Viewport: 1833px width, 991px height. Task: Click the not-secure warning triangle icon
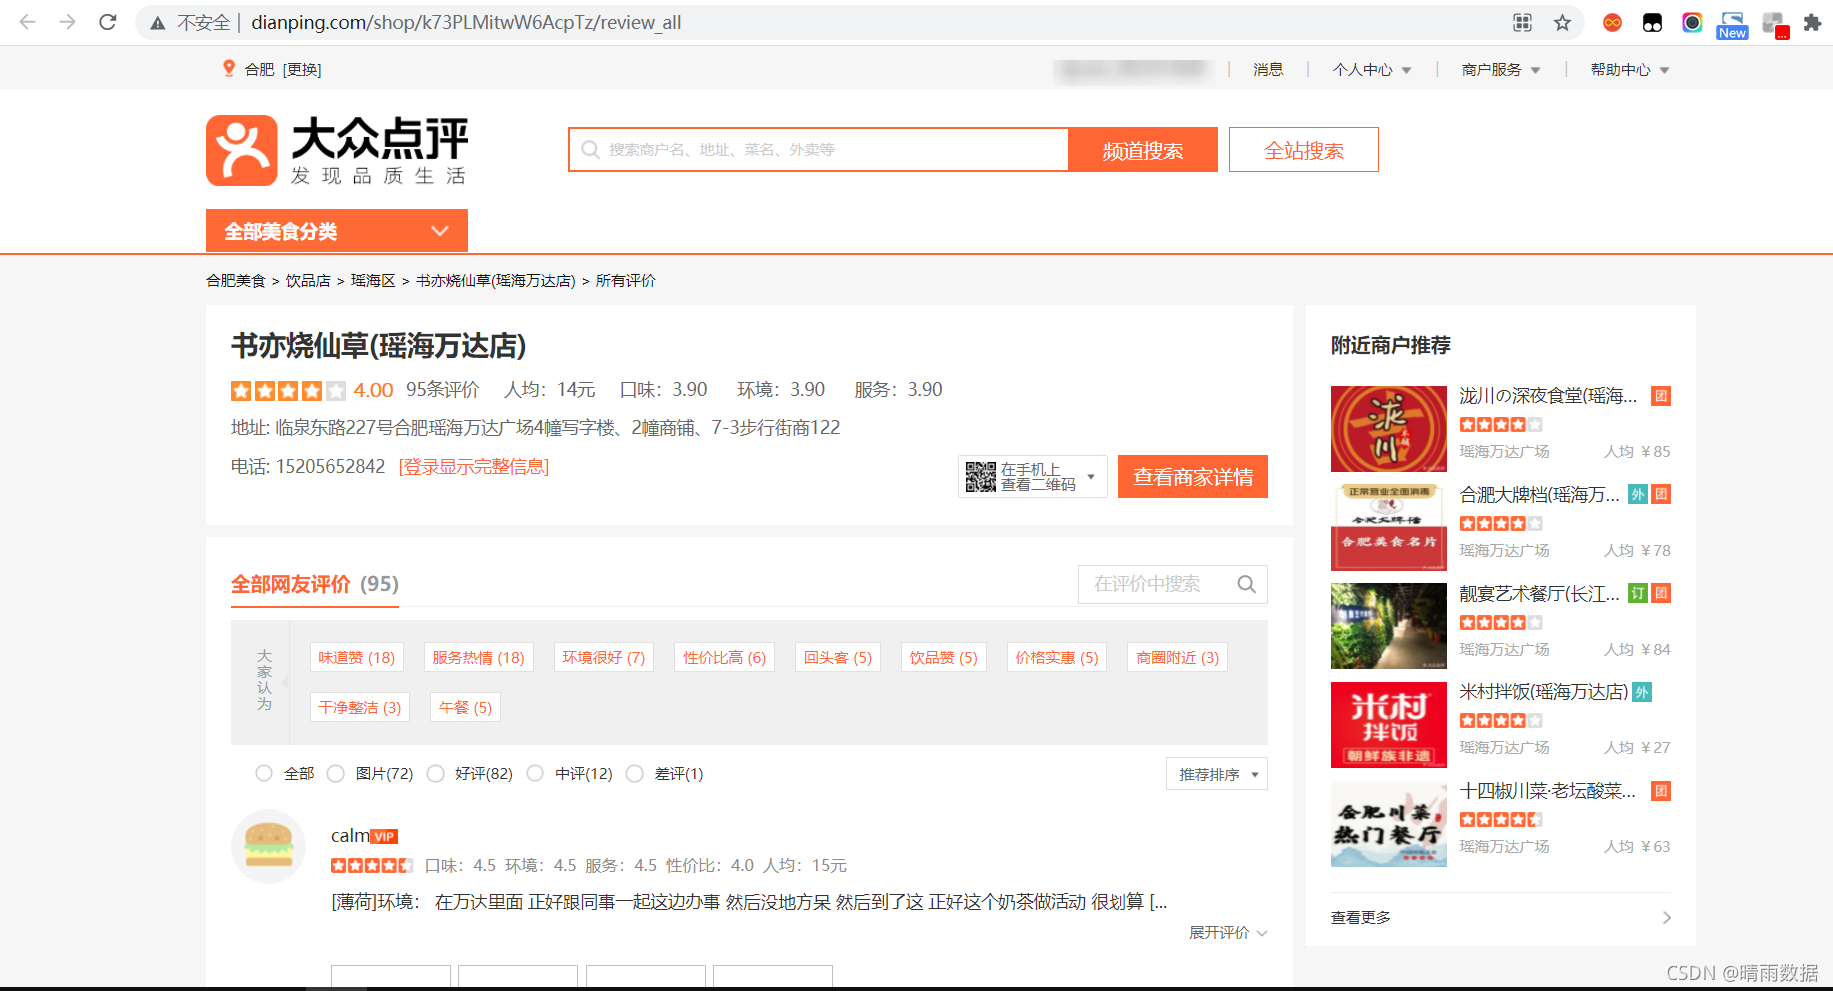click(158, 23)
